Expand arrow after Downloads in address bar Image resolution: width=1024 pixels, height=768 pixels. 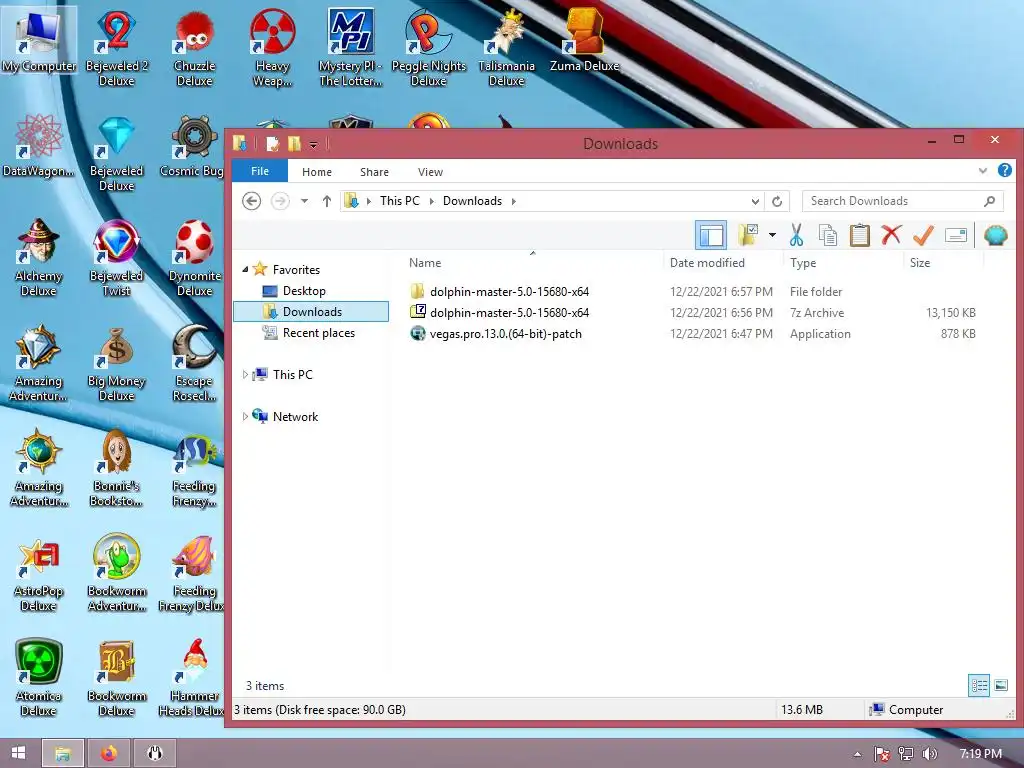(513, 201)
